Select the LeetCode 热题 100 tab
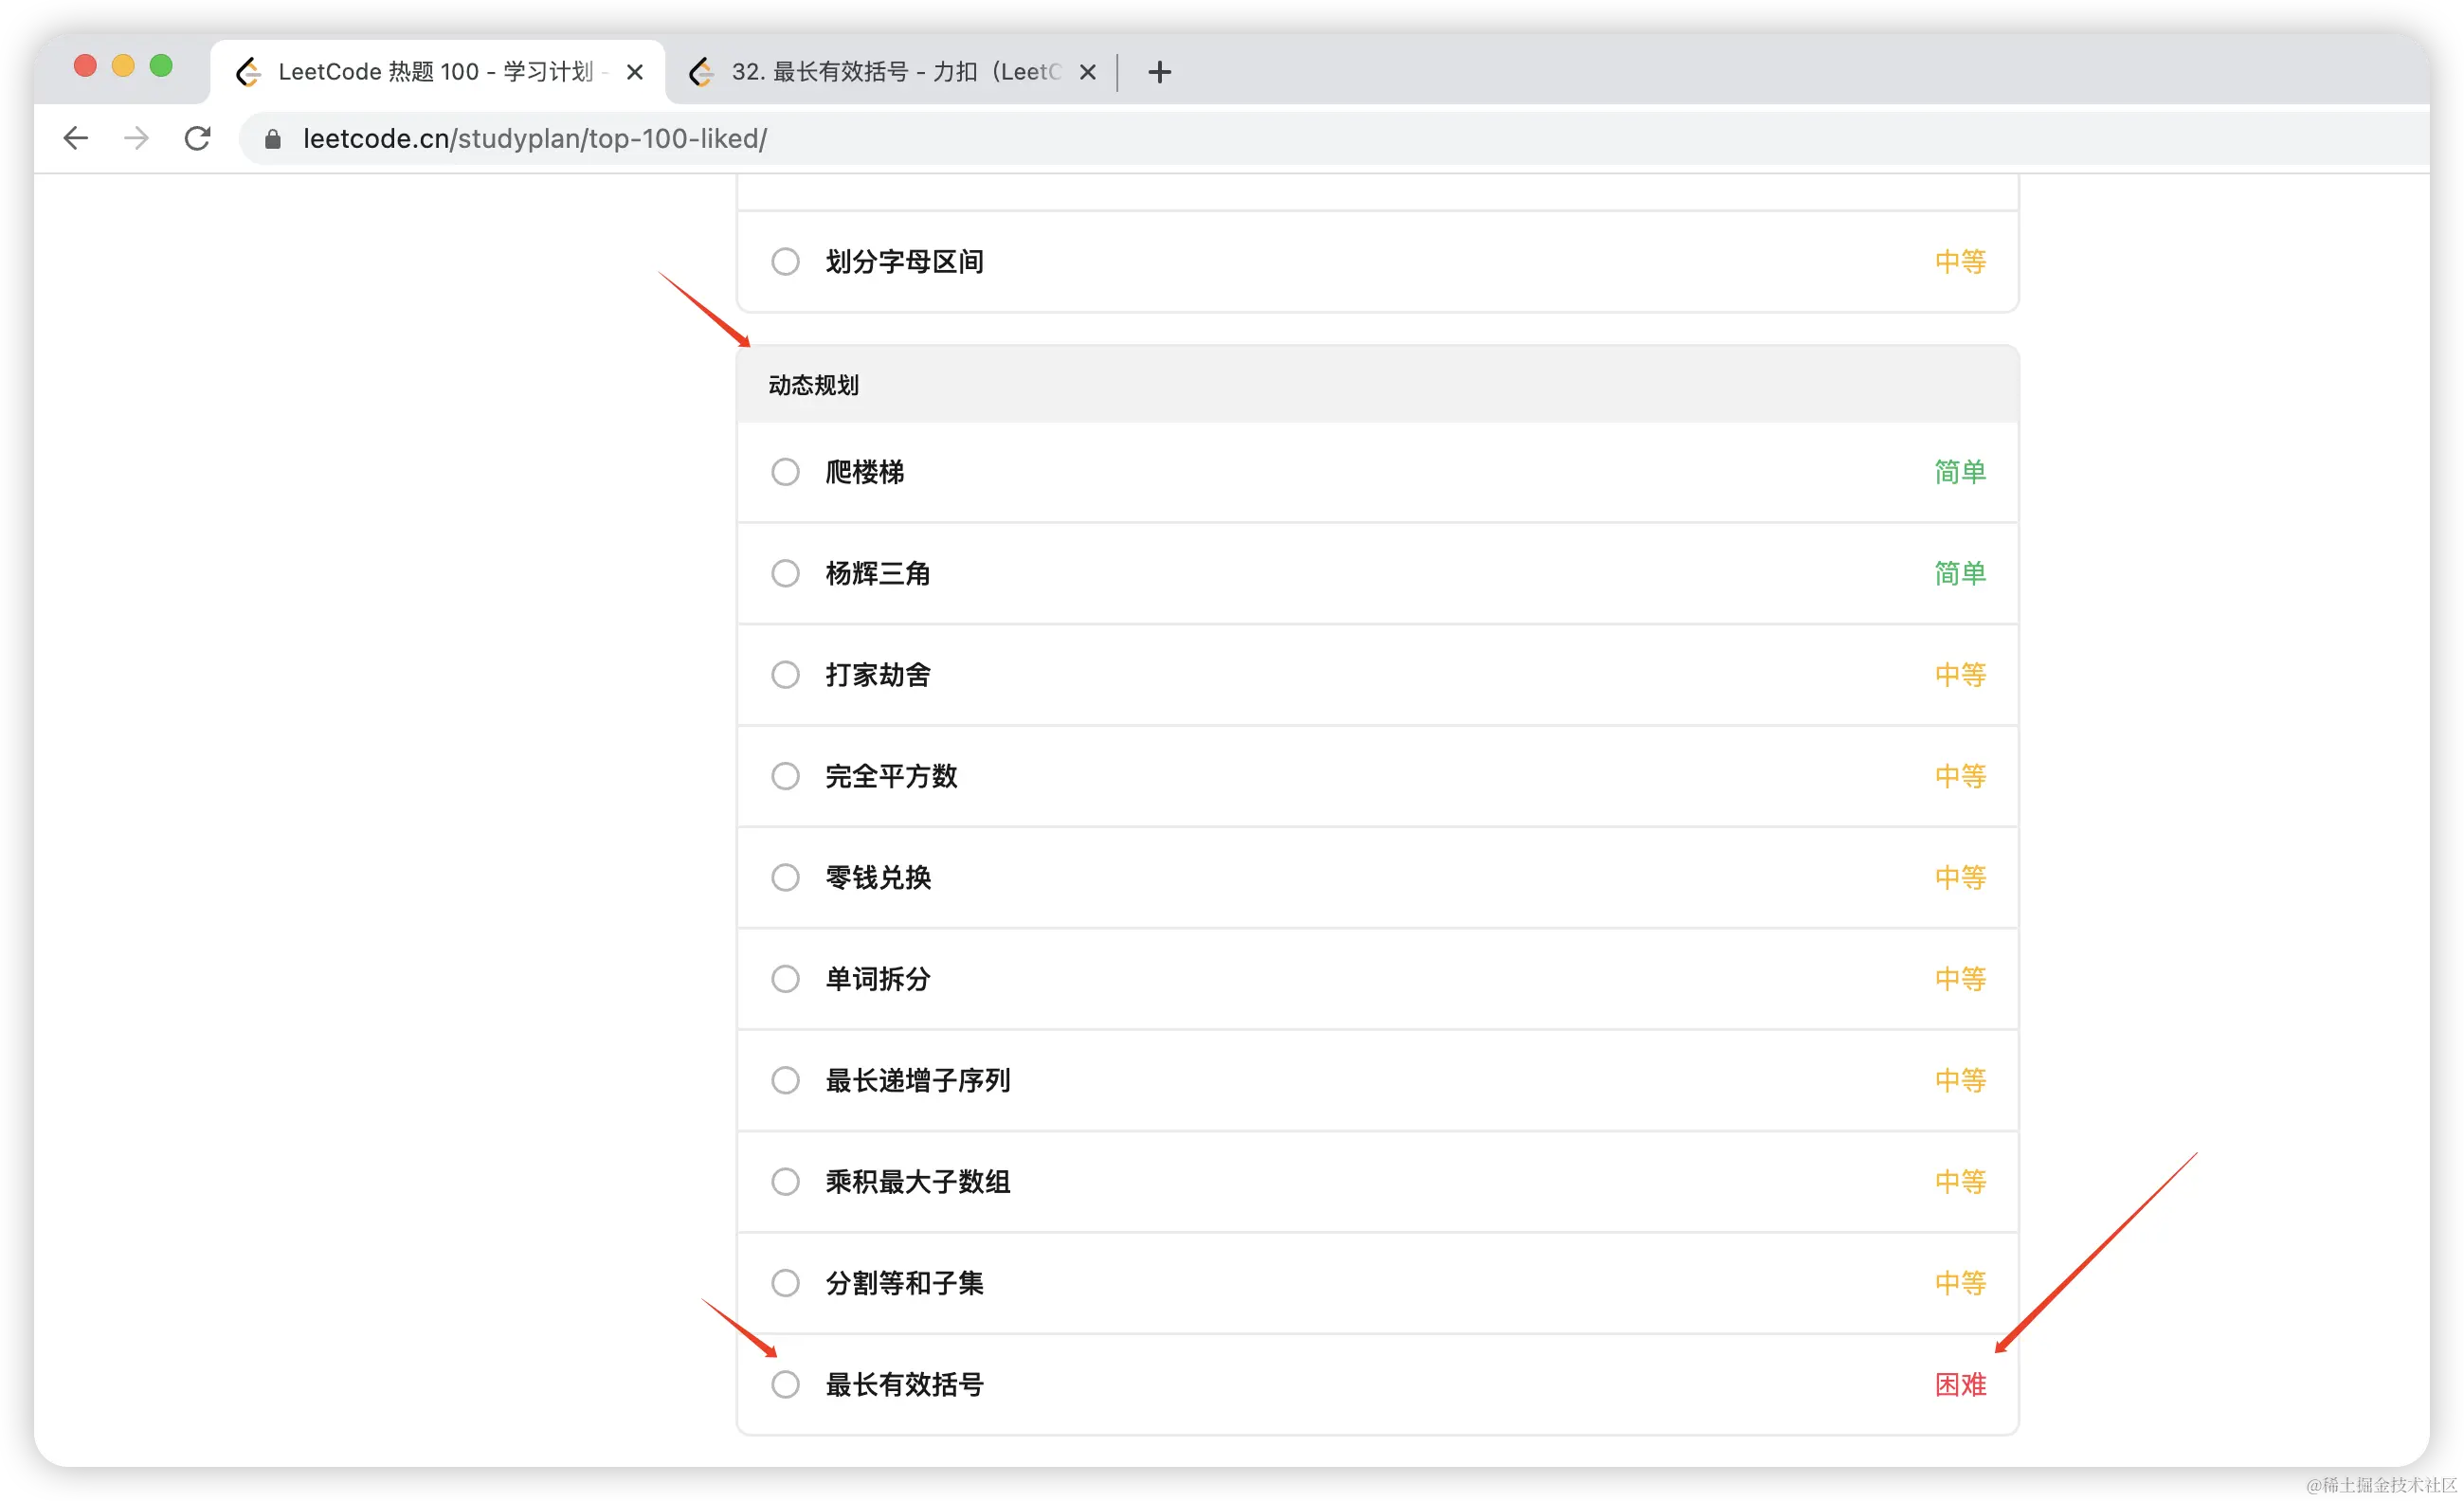2464x1501 pixels. point(435,72)
